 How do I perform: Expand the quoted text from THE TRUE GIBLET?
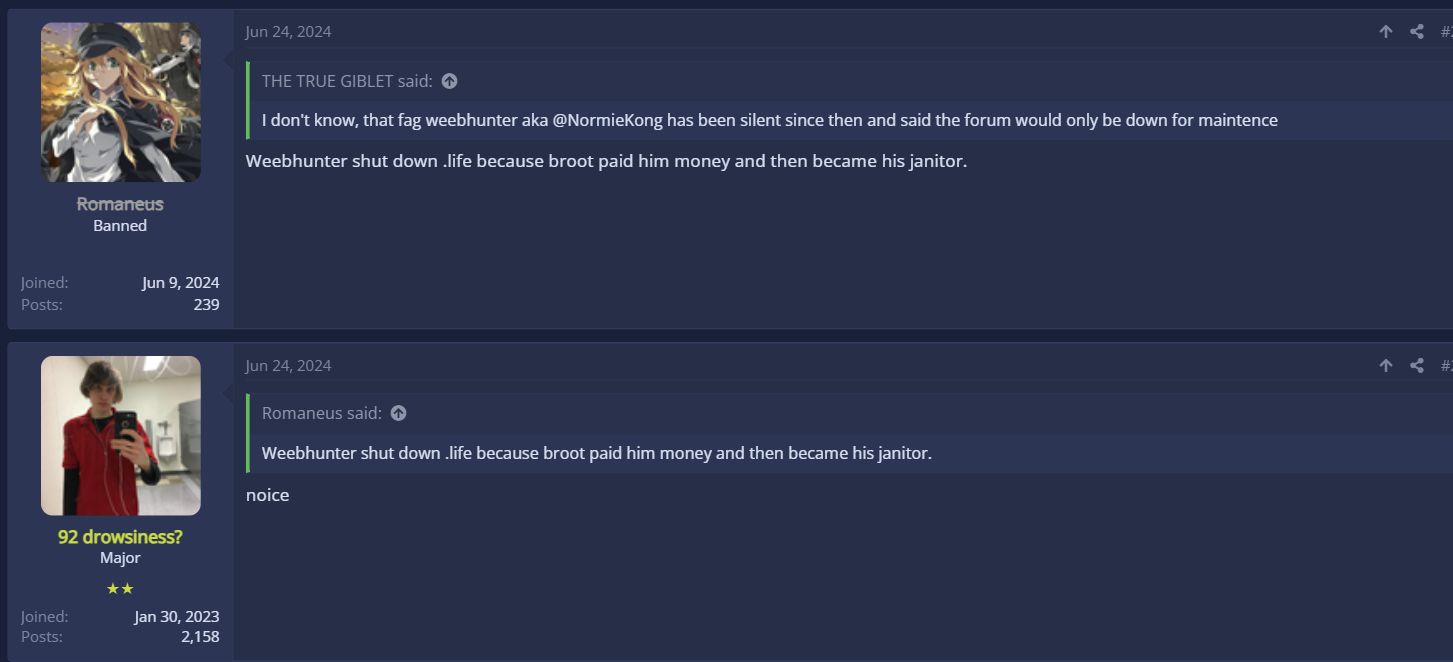click(x=769, y=120)
